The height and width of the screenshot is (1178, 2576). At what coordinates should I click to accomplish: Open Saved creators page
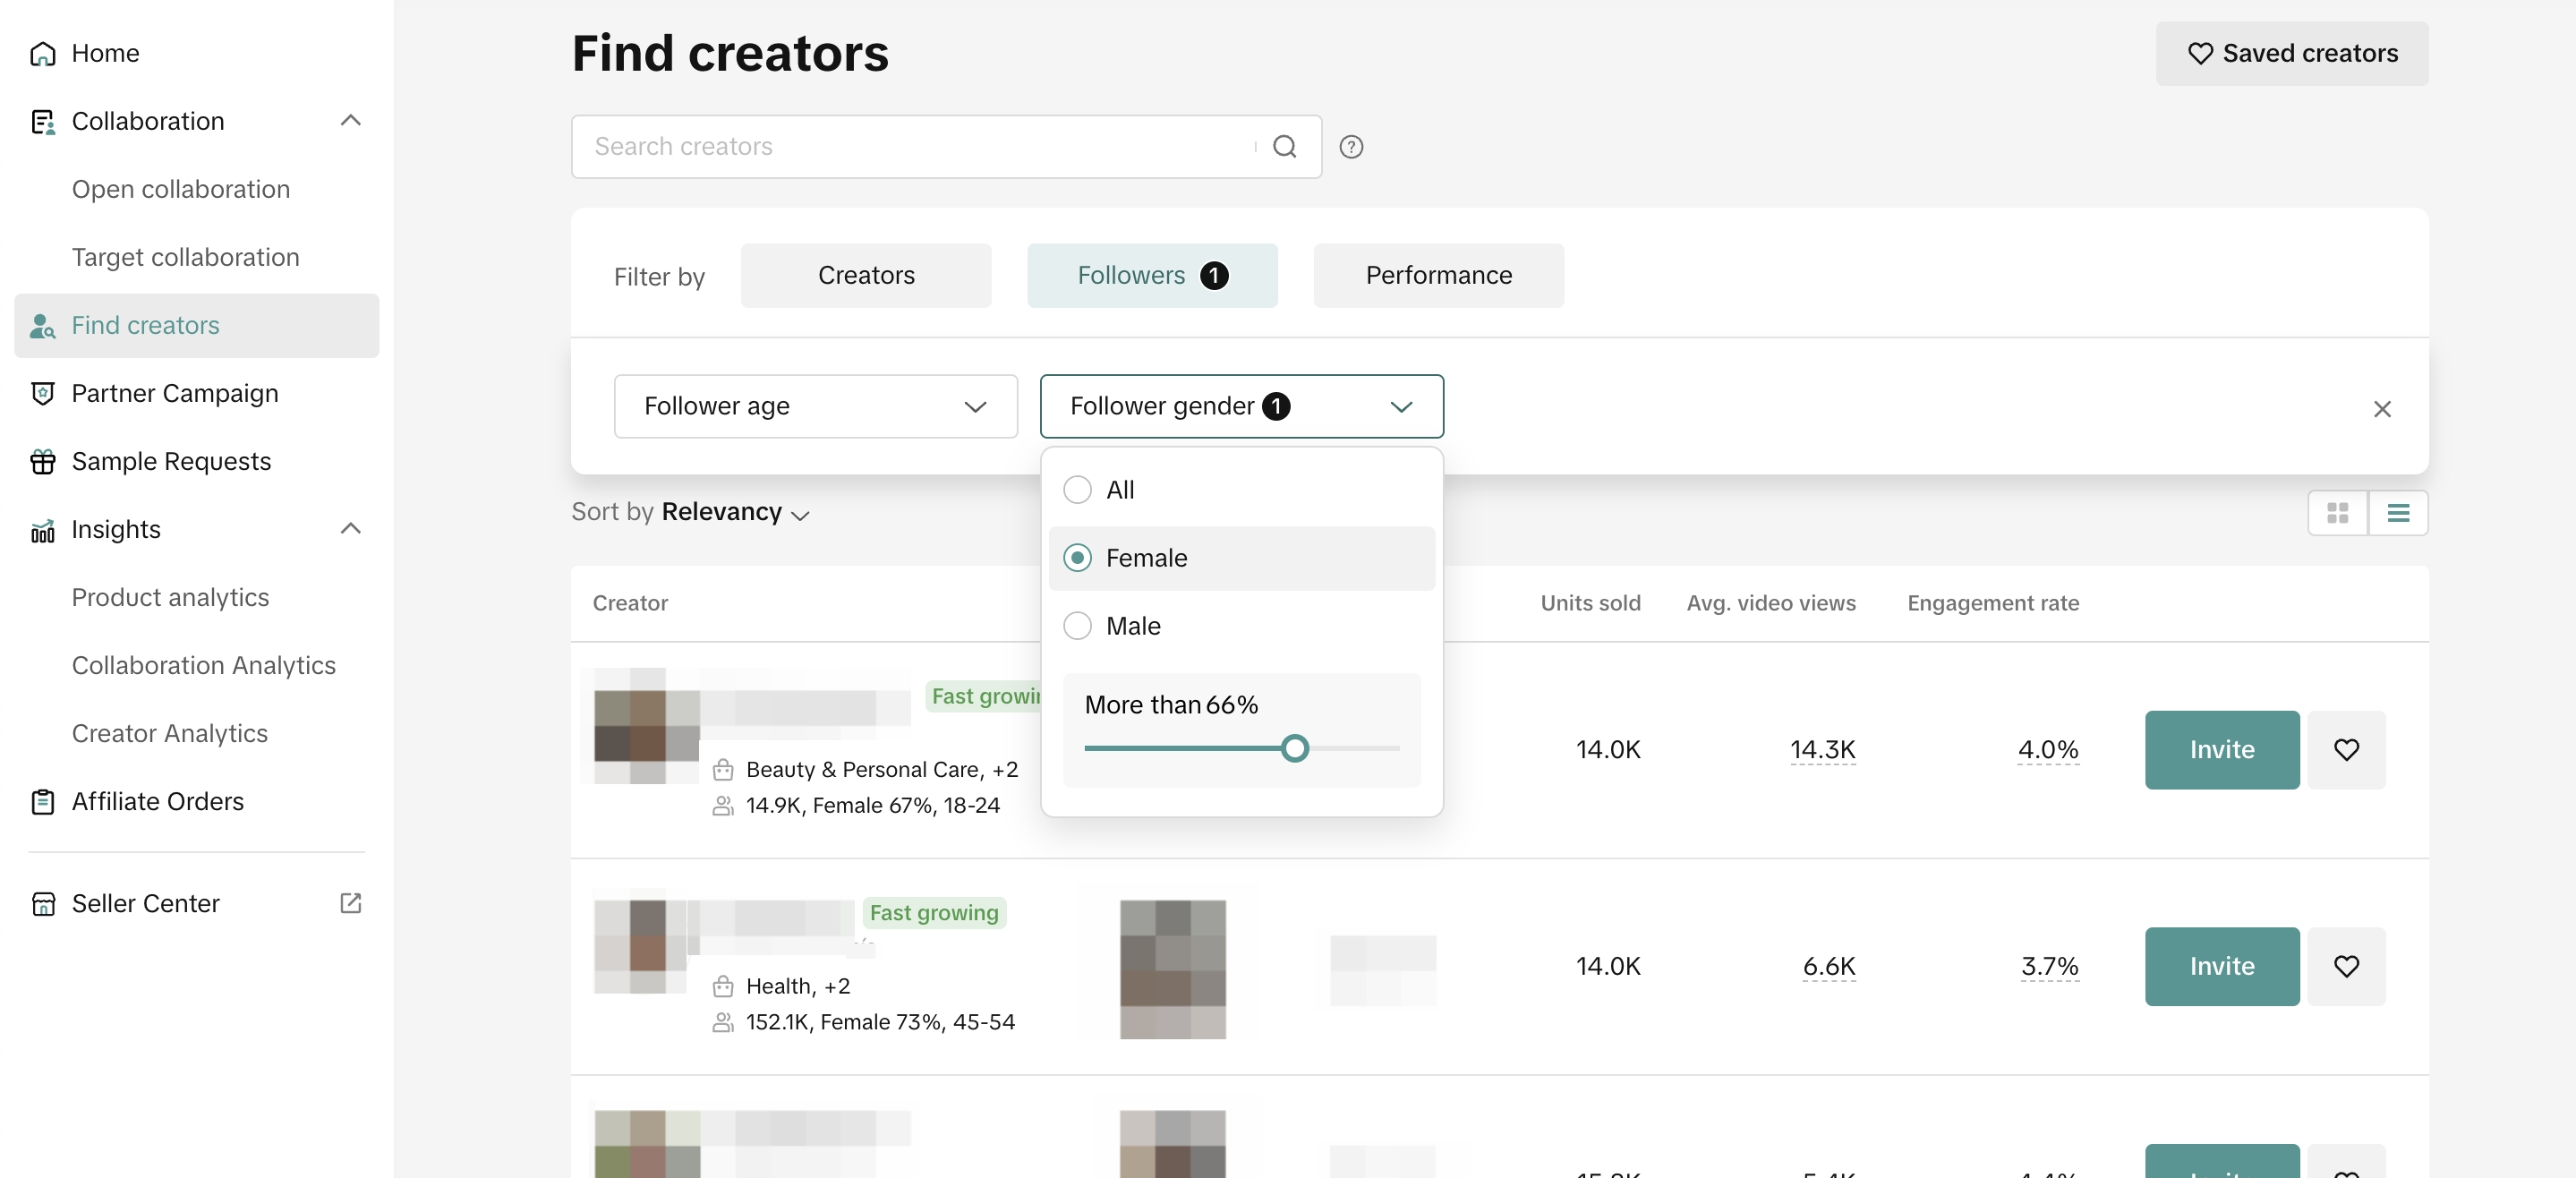2291,53
